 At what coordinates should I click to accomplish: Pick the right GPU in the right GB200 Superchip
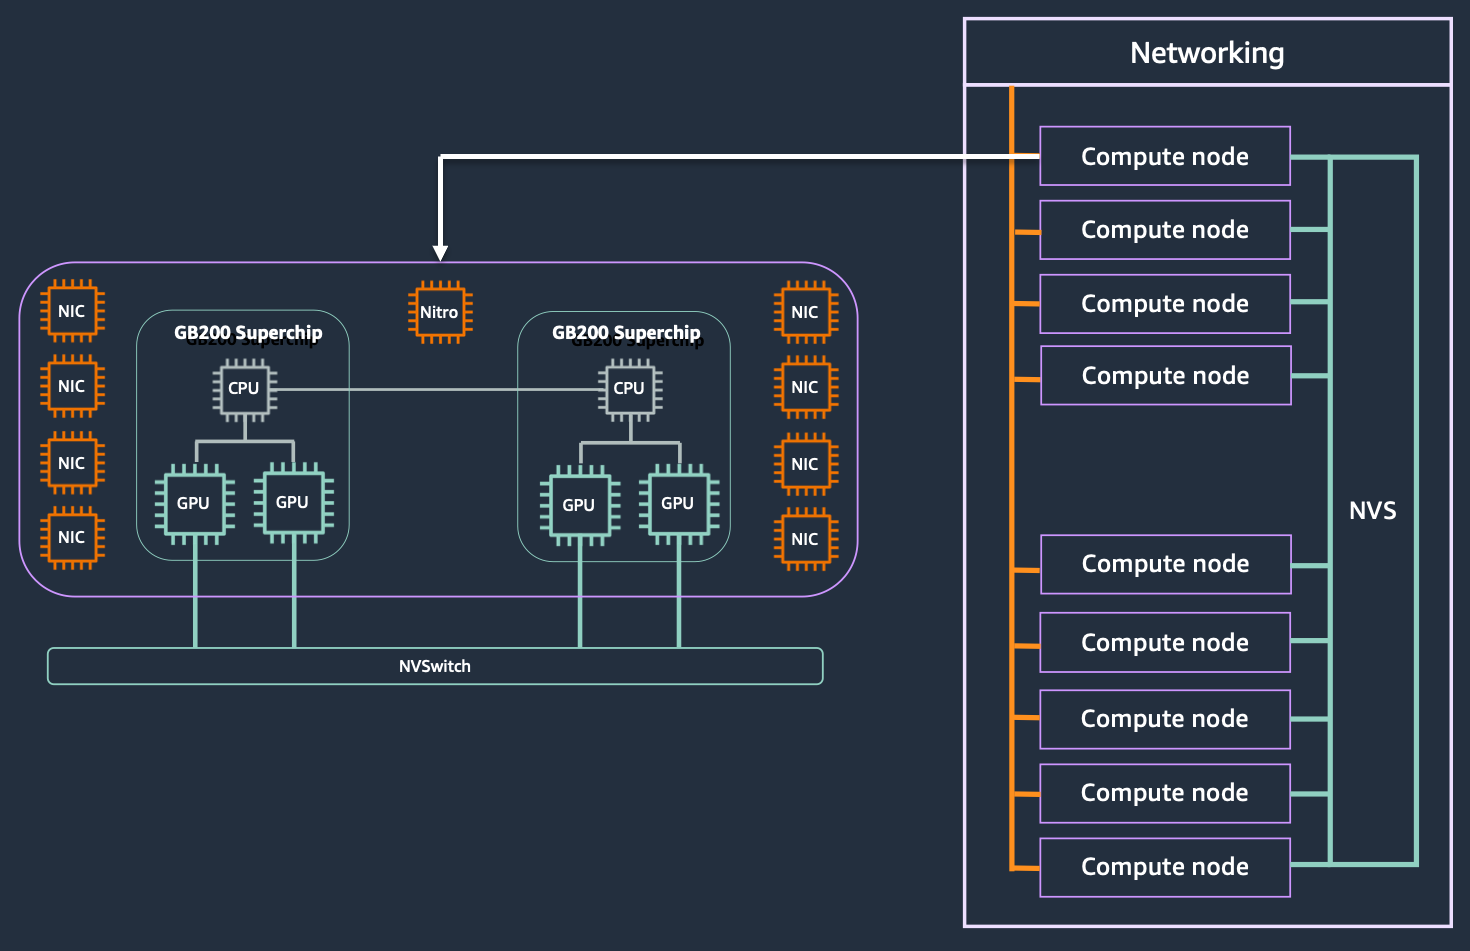[679, 503]
